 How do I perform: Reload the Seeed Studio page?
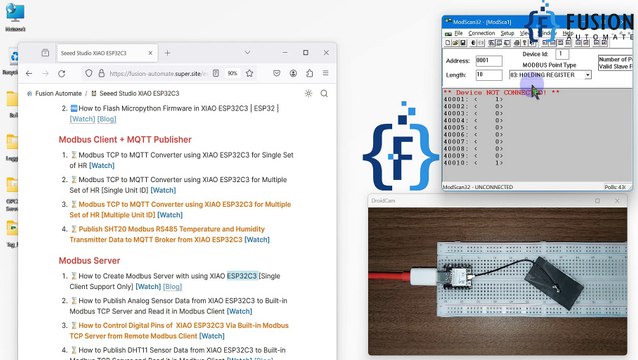click(61, 74)
